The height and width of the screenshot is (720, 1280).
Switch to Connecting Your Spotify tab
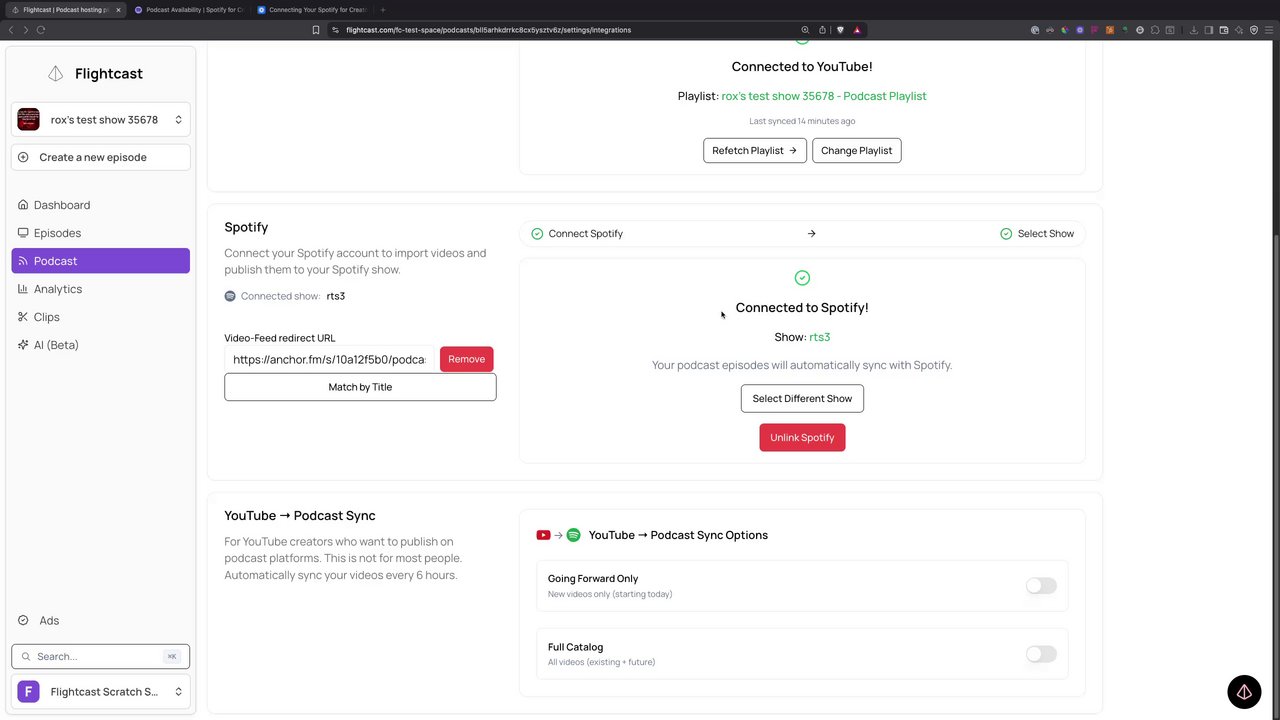[x=311, y=10]
